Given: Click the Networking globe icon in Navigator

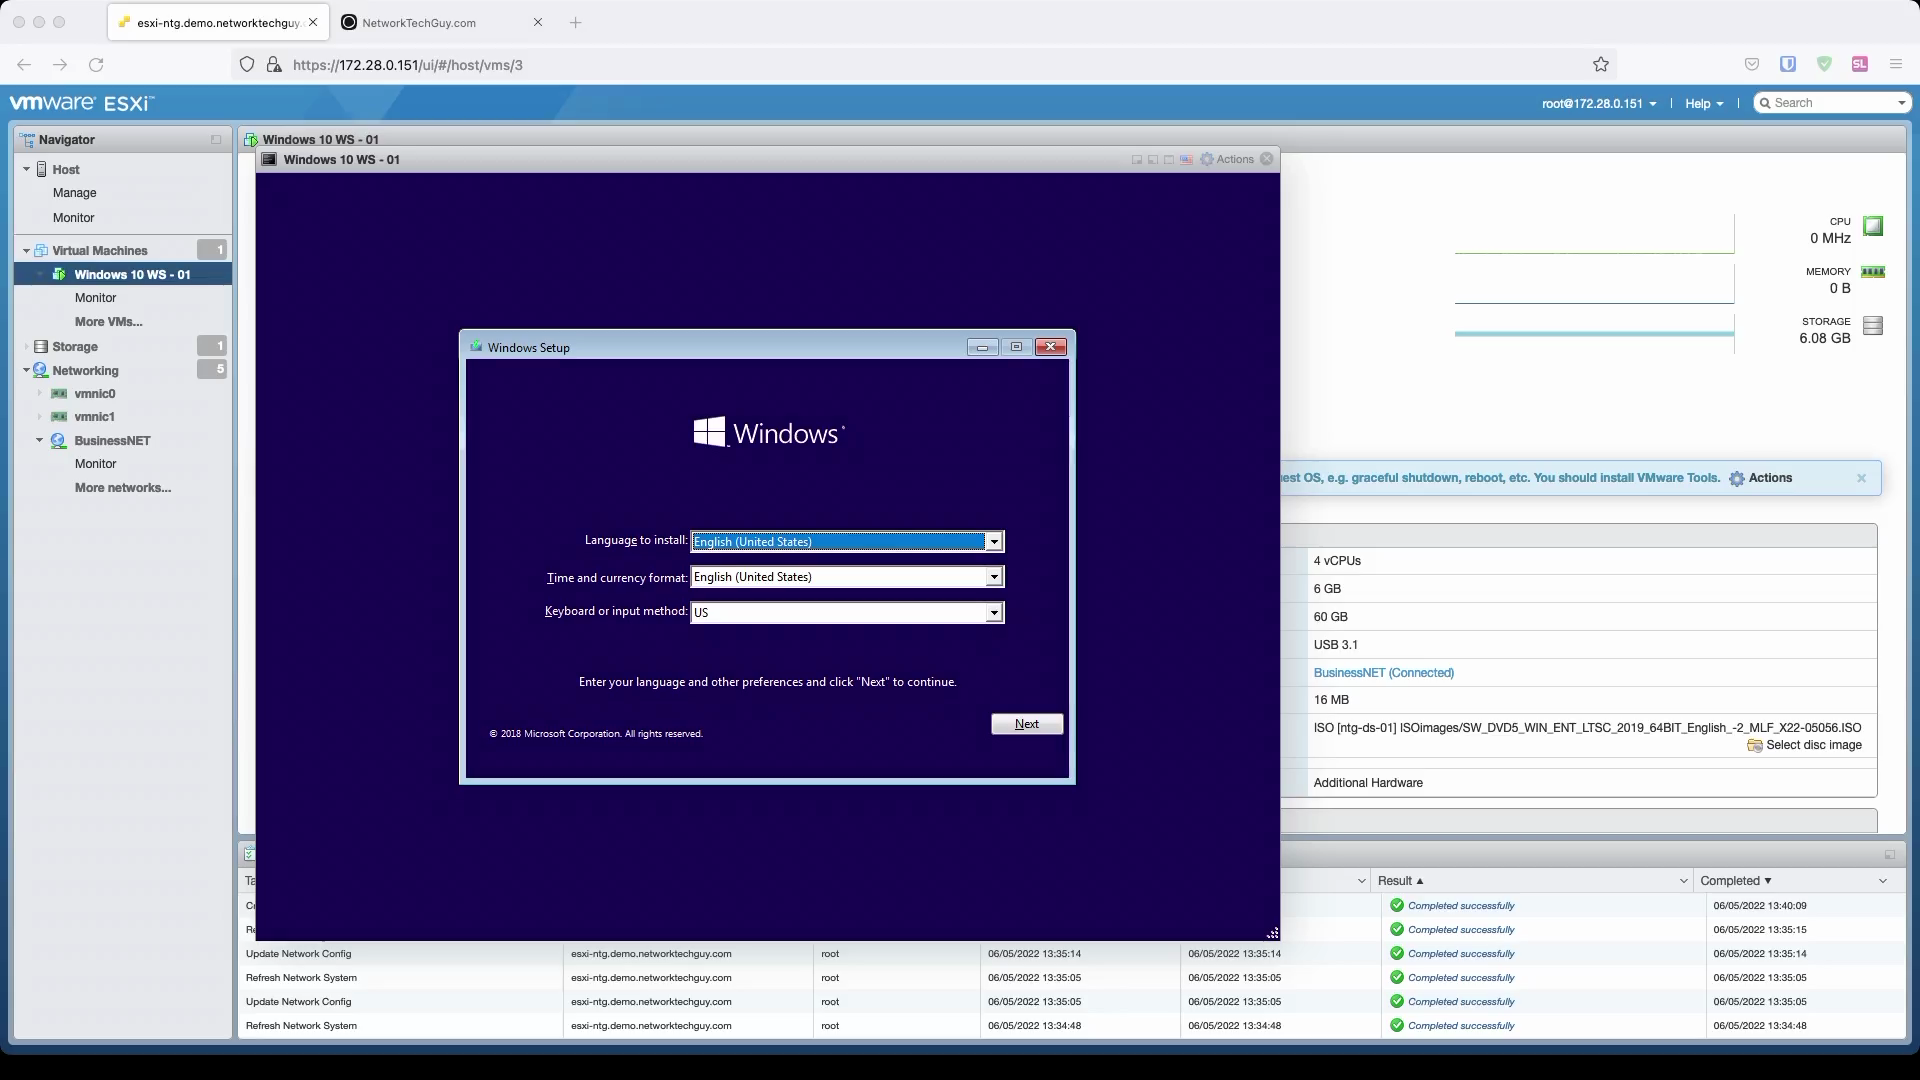Looking at the screenshot, I should [41, 371].
